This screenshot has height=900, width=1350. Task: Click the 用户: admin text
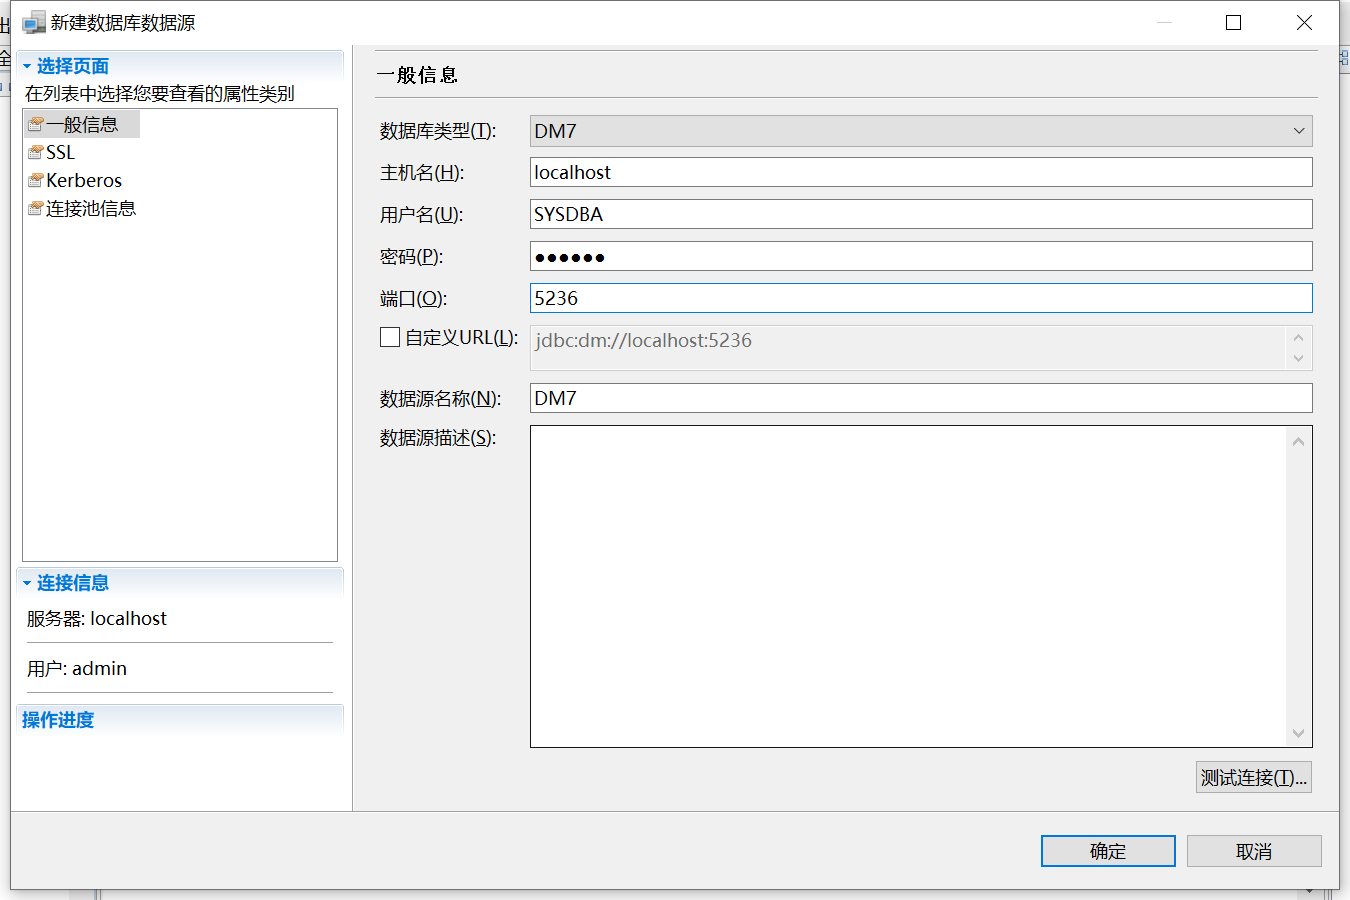coord(77,668)
